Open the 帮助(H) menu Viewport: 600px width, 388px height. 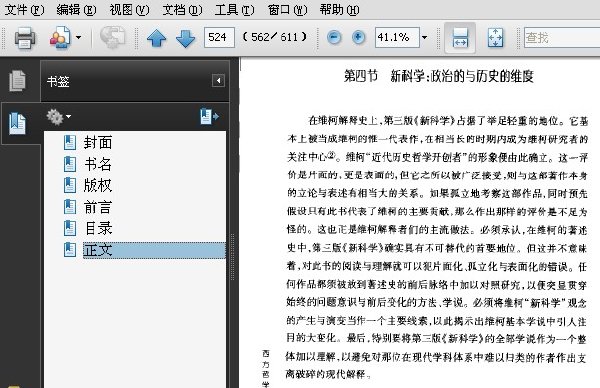339,10
